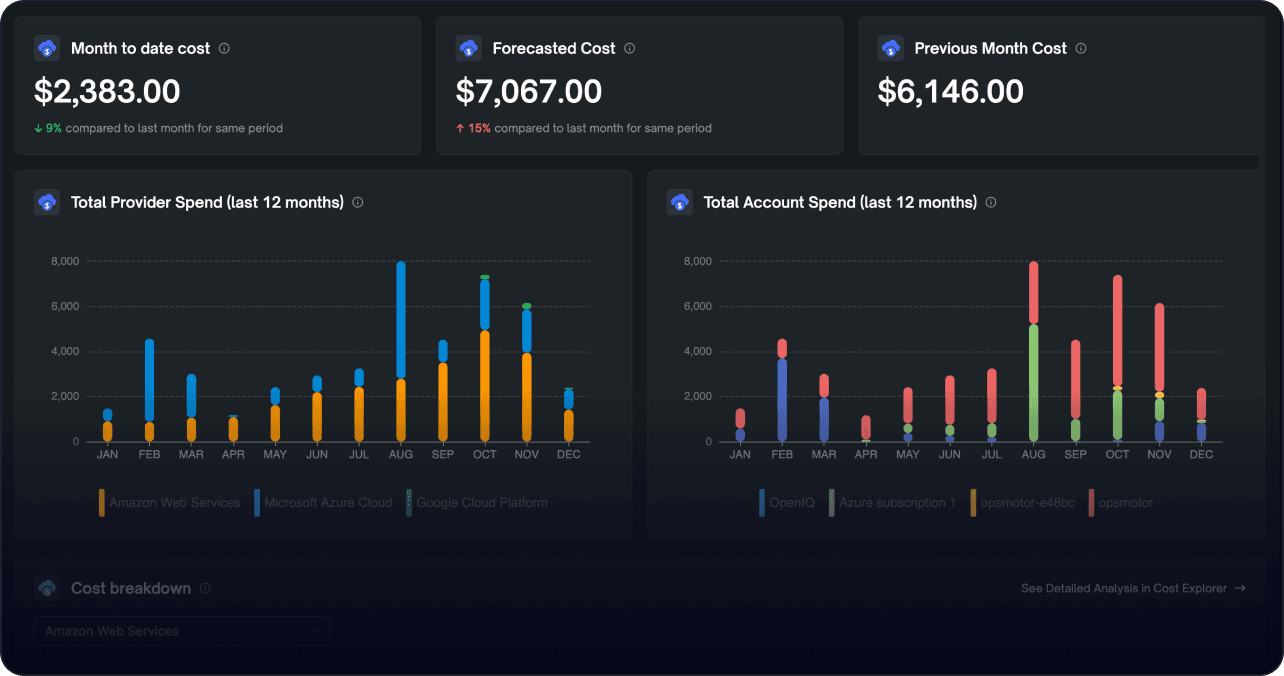Image resolution: width=1284 pixels, height=676 pixels.
Task: Click "Total Account Spend (last 12 months)" heading
Action: tap(840, 202)
